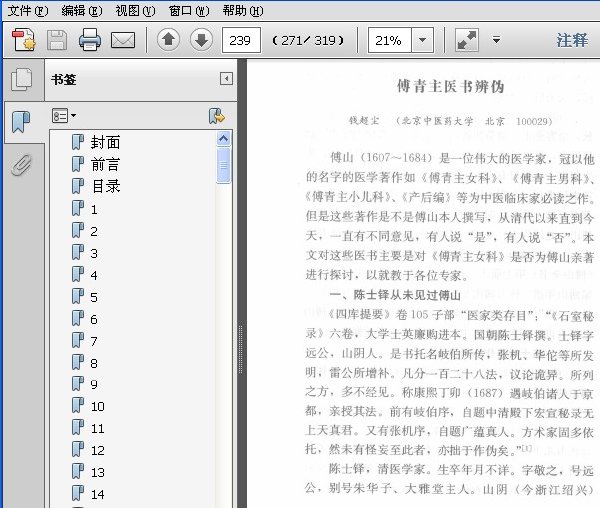Viewport: 600px width, 508px height.
Task: Select bookmark 4
Action: (x=94, y=275)
